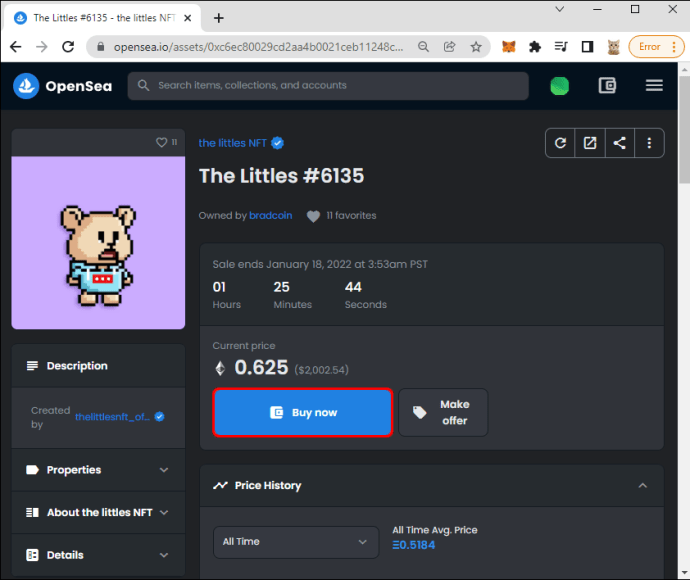Expand the Properties section
690x580 pixels.
98,470
